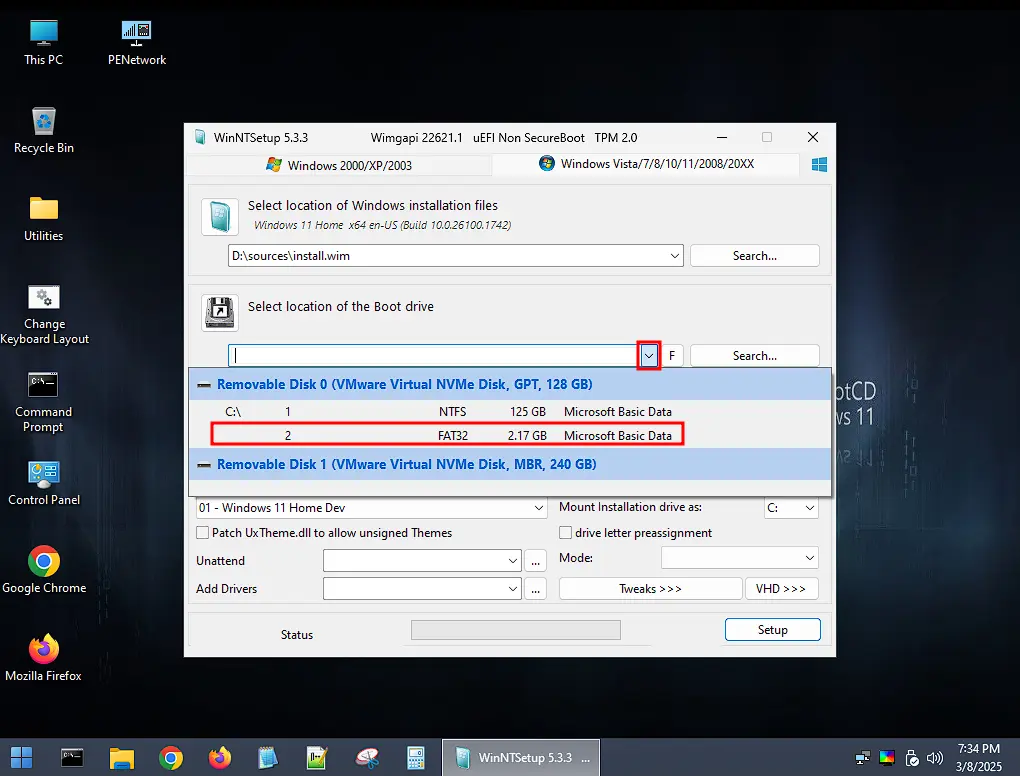Select the 2.17 GB FAT32 partition
Viewport: 1020px width, 776px height.
450,435
